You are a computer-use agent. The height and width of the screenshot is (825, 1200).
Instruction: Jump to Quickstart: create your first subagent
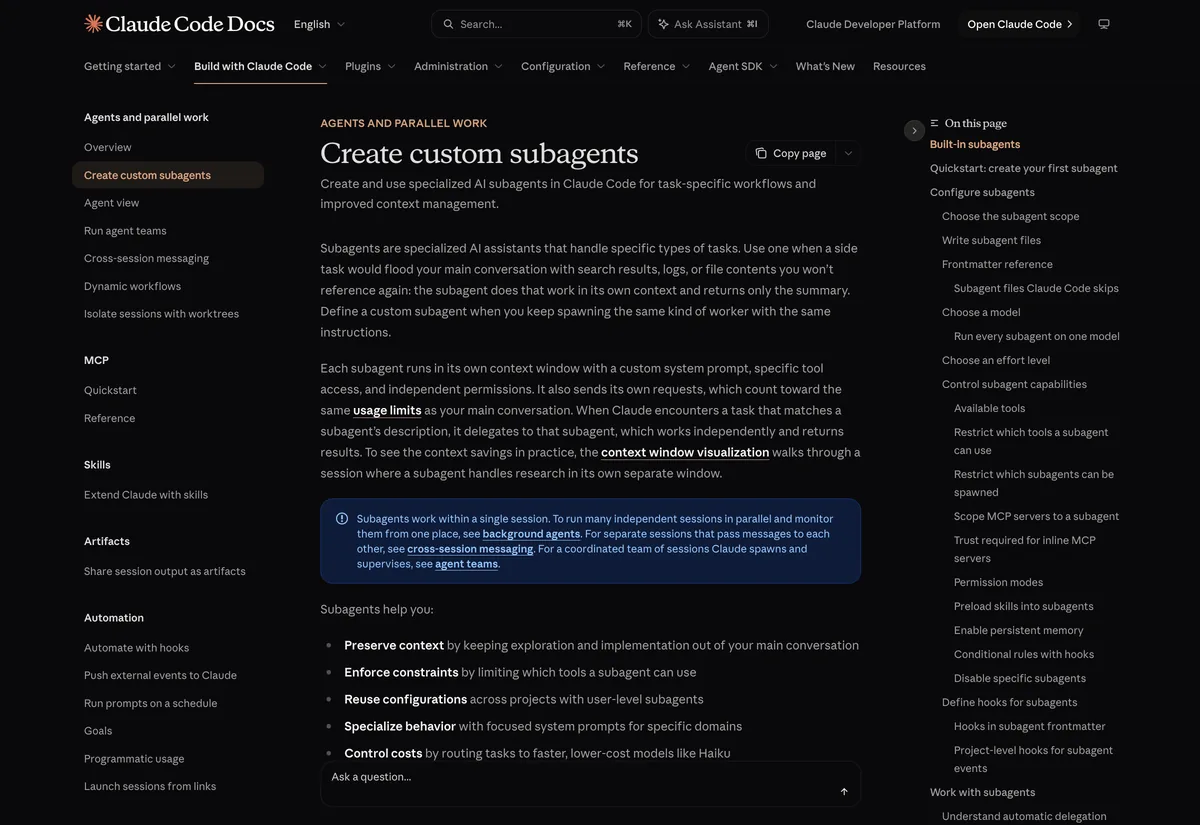point(1024,168)
